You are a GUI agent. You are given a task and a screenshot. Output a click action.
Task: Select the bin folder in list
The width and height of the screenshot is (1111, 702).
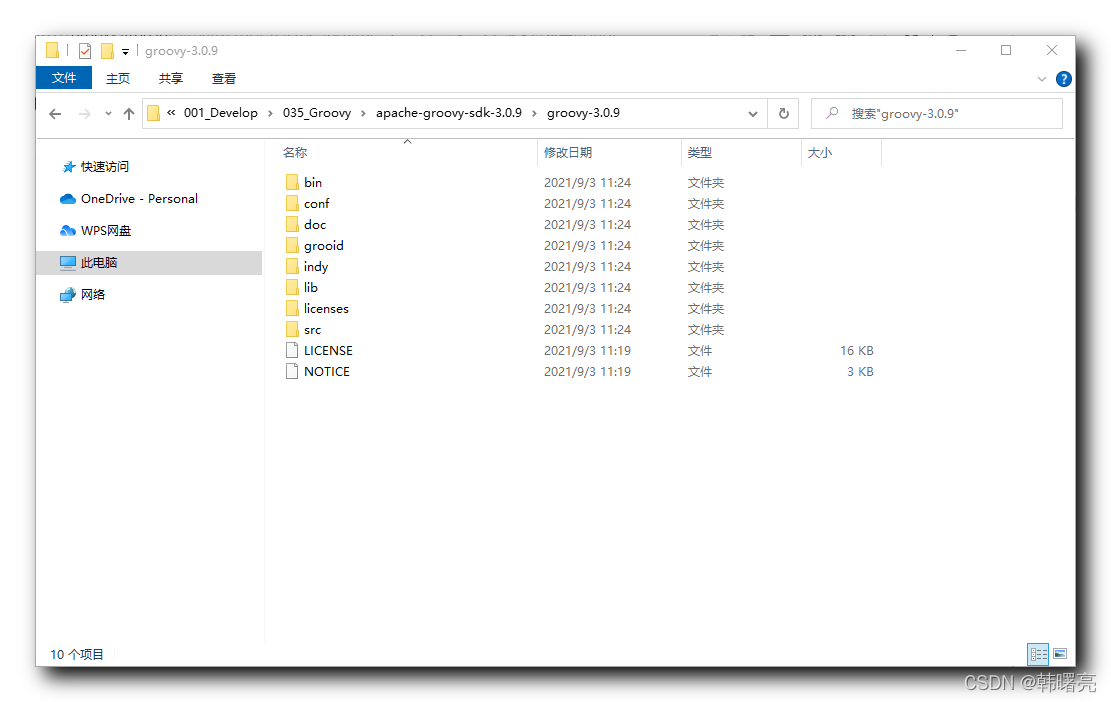tap(312, 183)
